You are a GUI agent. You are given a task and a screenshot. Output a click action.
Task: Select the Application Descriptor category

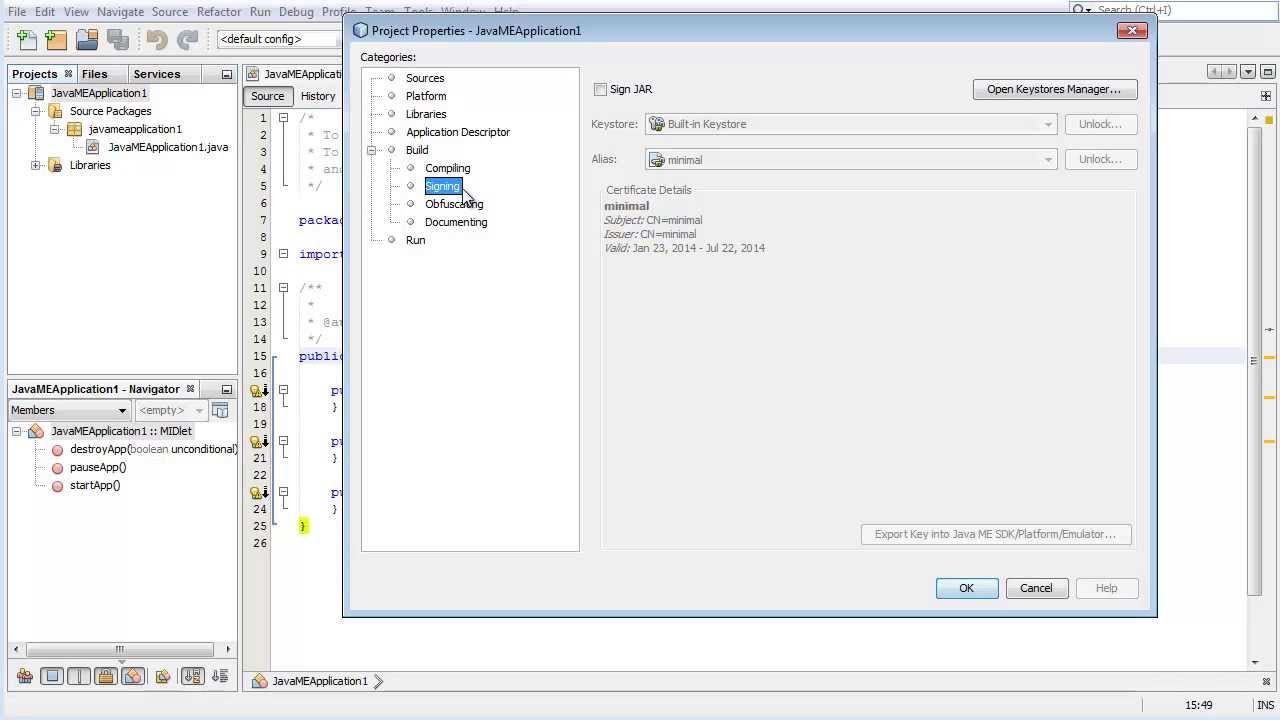click(x=458, y=132)
